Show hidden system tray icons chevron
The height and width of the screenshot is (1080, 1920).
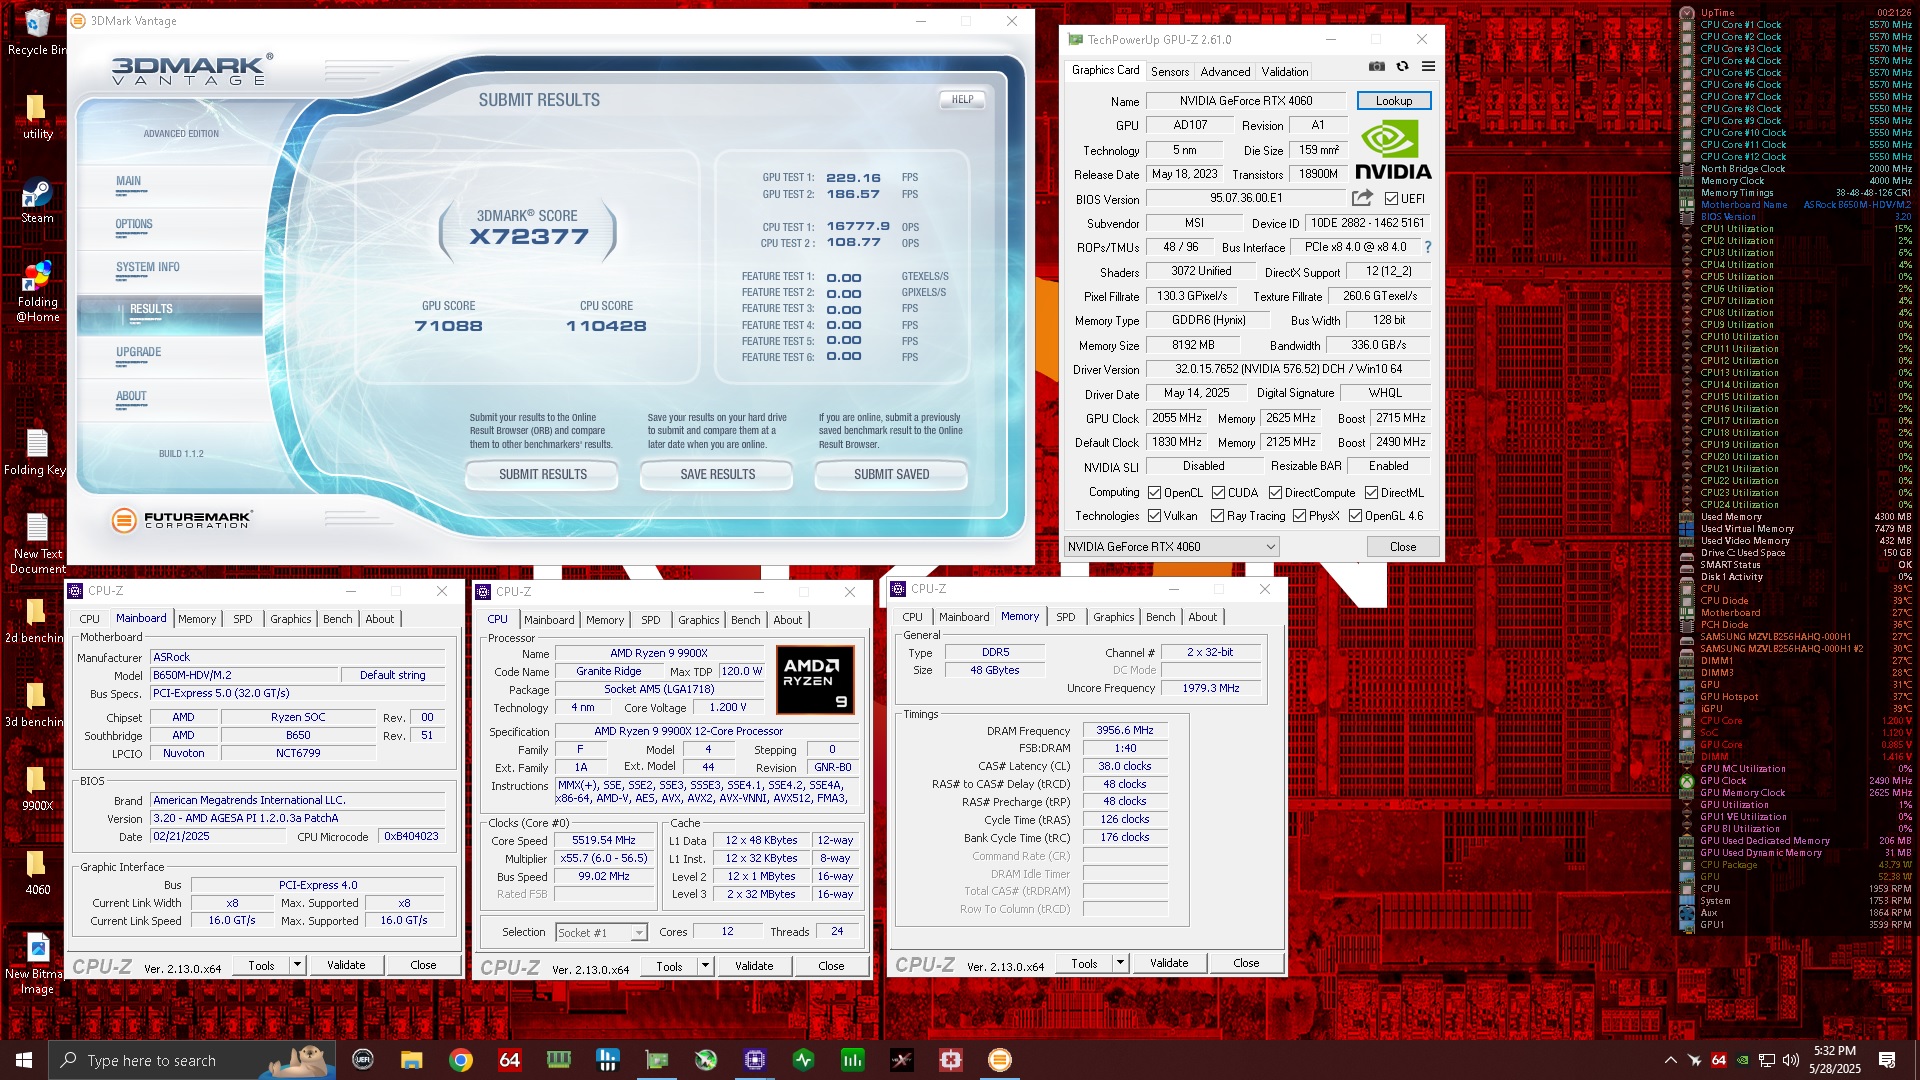(1670, 1060)
